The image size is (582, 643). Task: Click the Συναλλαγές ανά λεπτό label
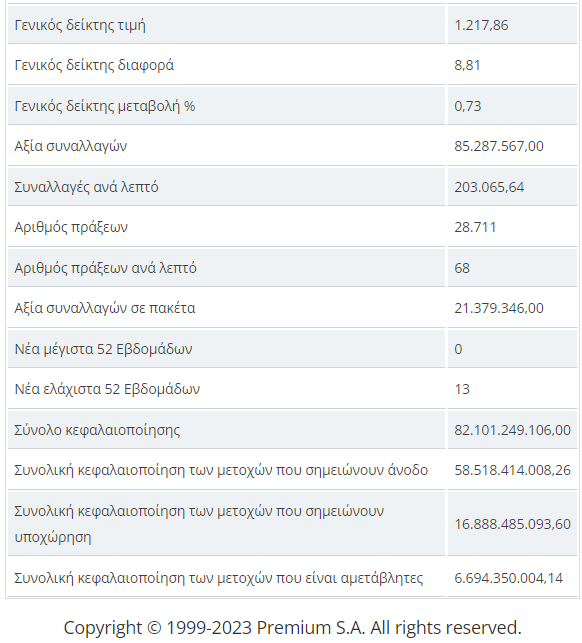(86, 187)
